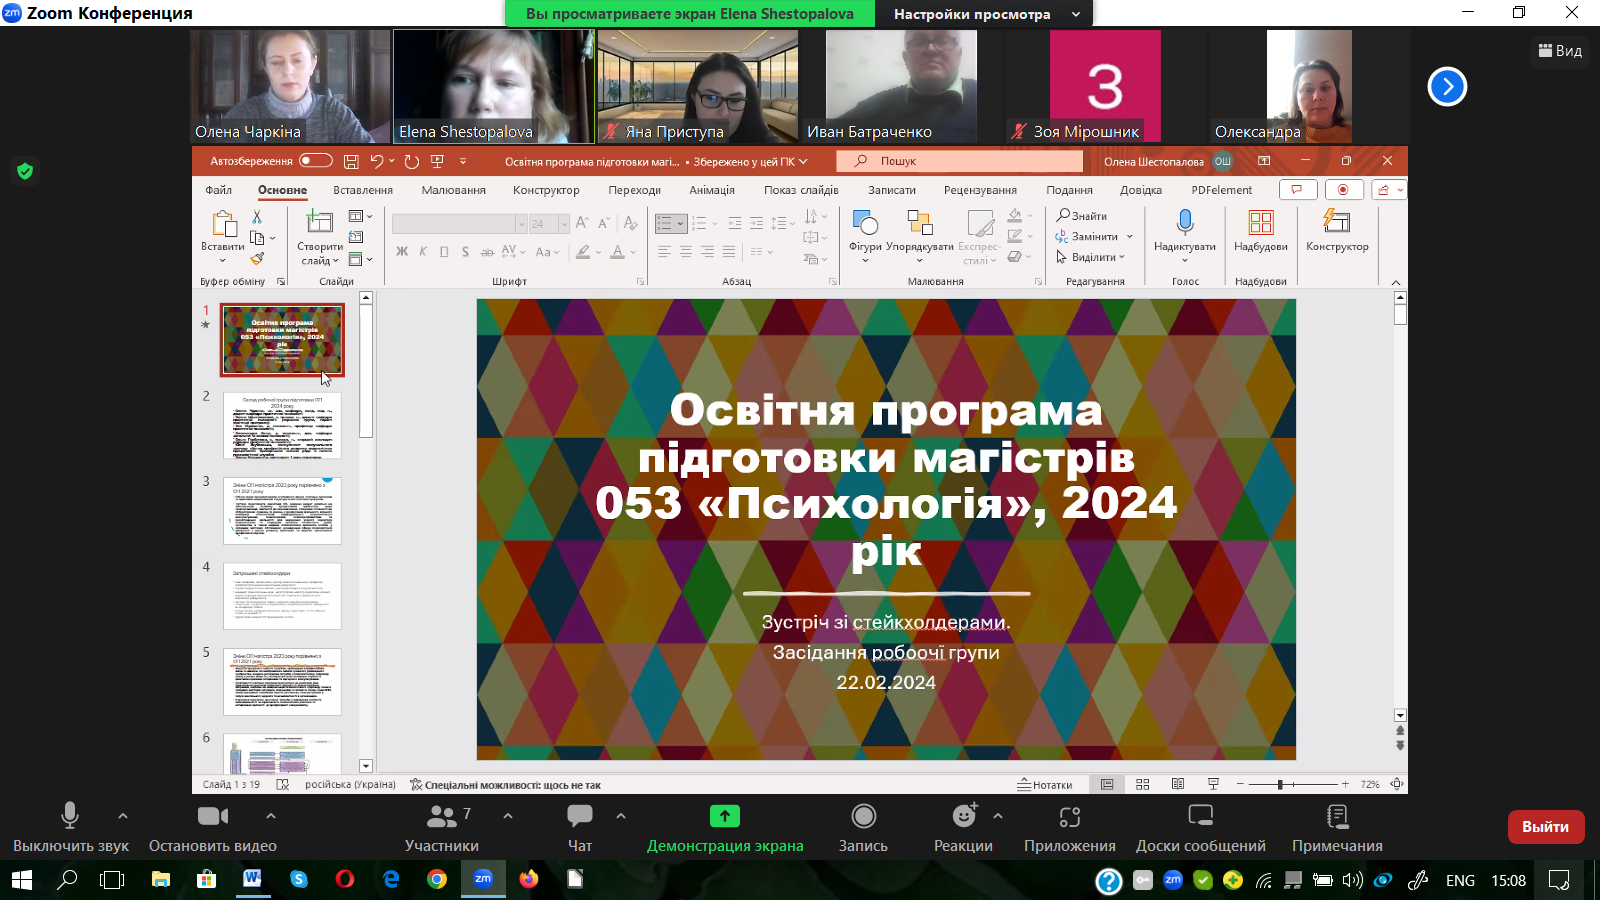The width and height of the screenshot is (1600, 900).
Task: Click the Reset slide icon
Action: point(356,237)
